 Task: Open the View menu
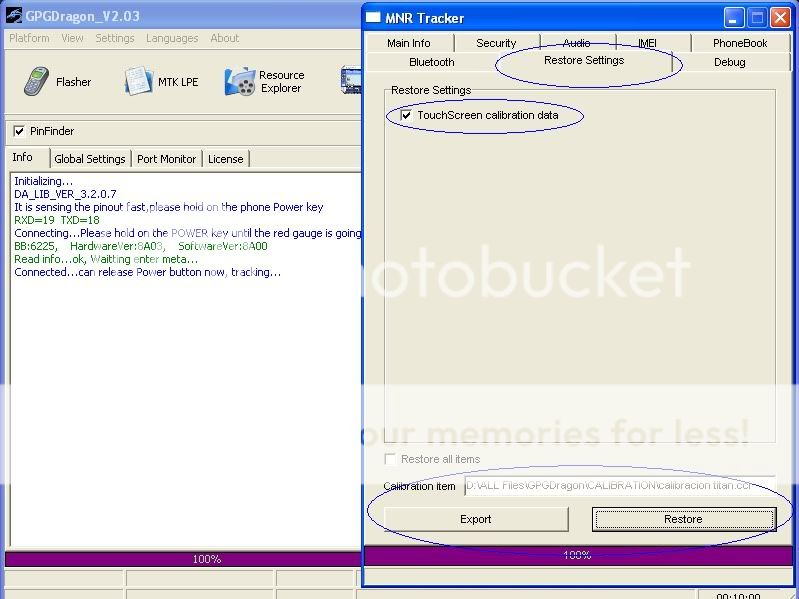[x=72, y=38]
